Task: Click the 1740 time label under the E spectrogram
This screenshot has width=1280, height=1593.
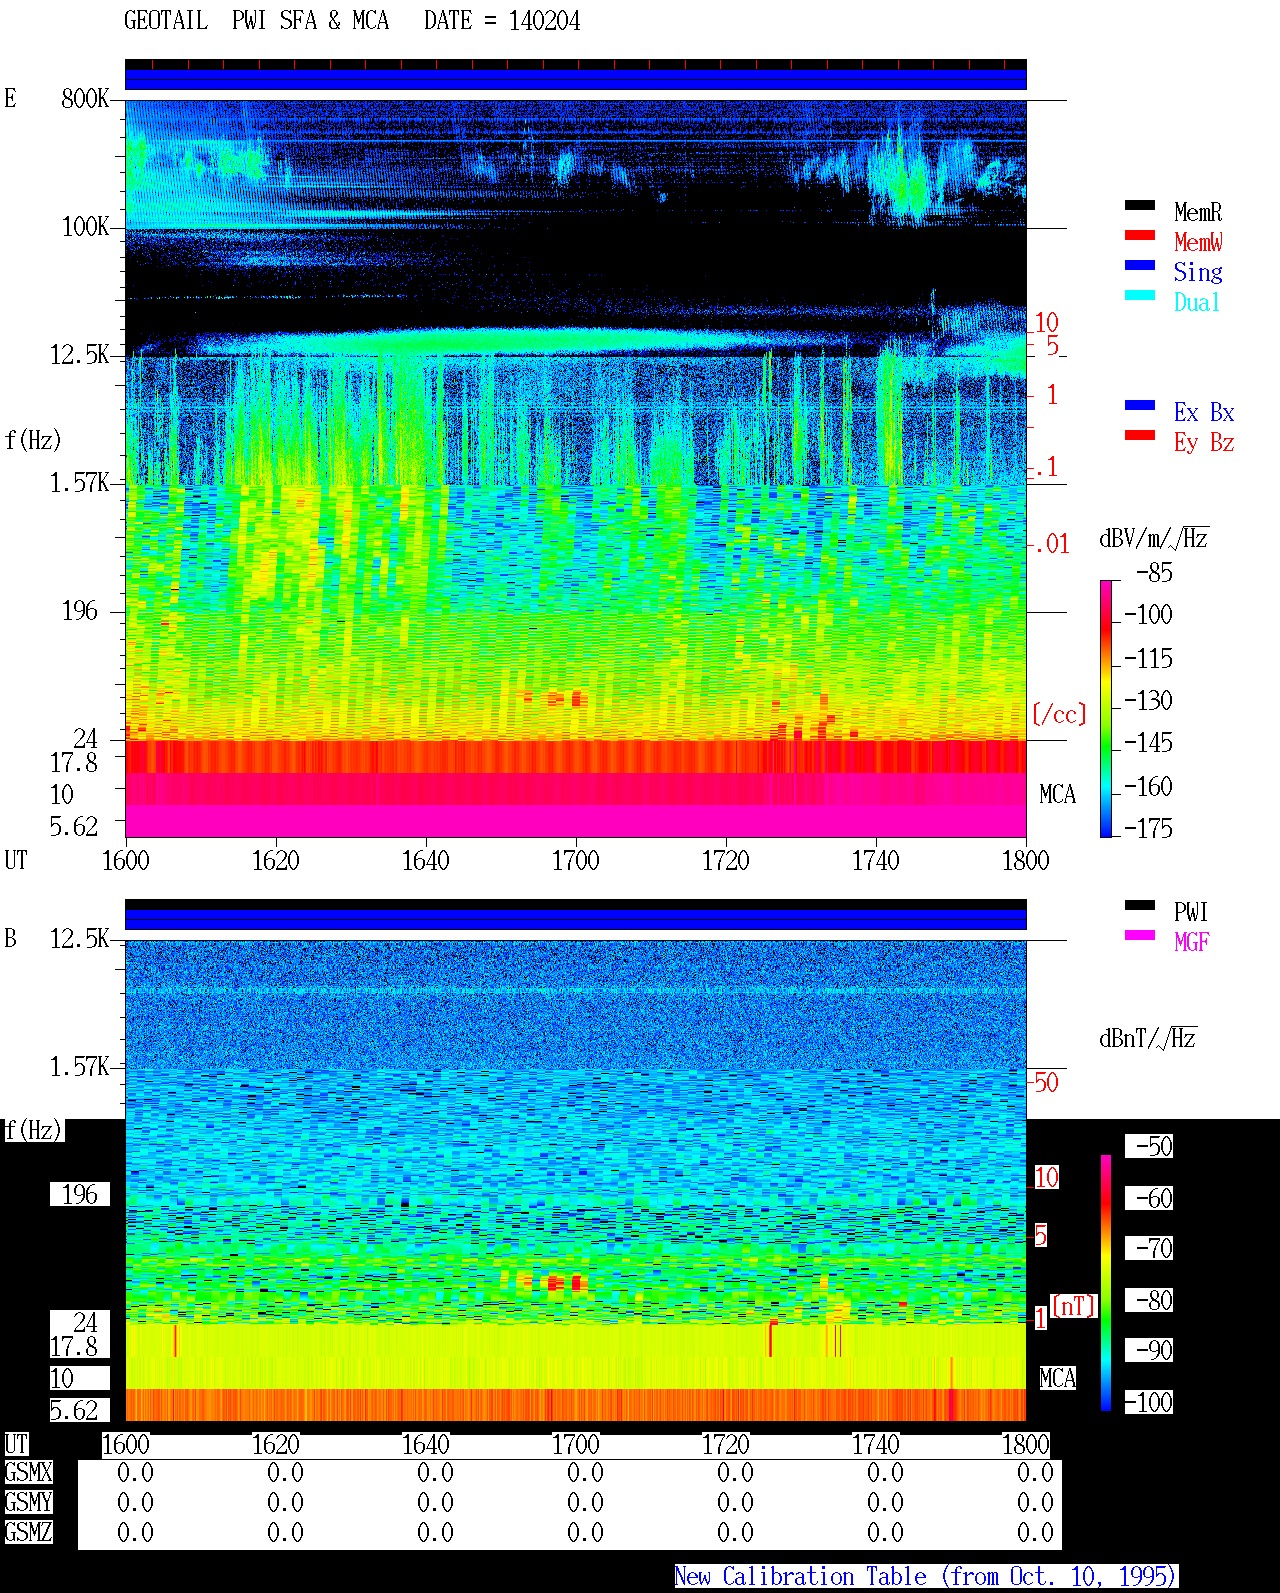Action: click(x=876, y=860)
